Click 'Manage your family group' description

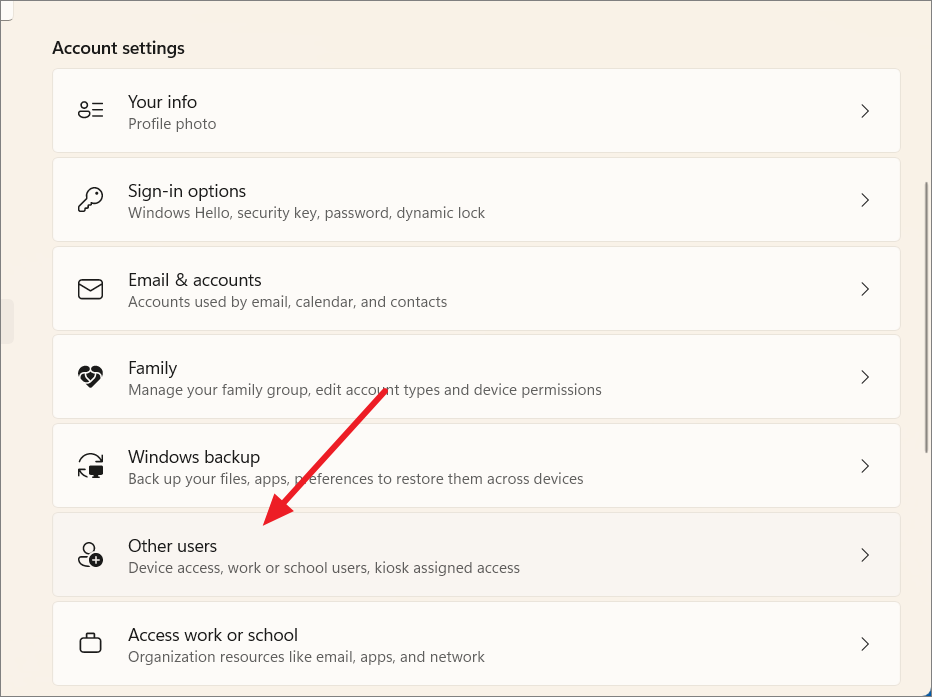[364, 390]
